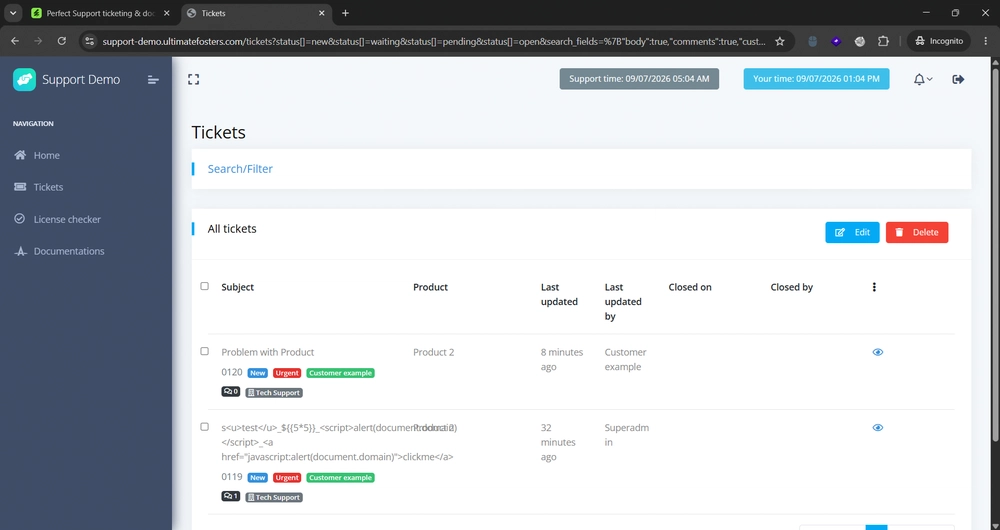Click the 8 minutes ago cell
1000x530 pixels.
[x=562, y=359]
